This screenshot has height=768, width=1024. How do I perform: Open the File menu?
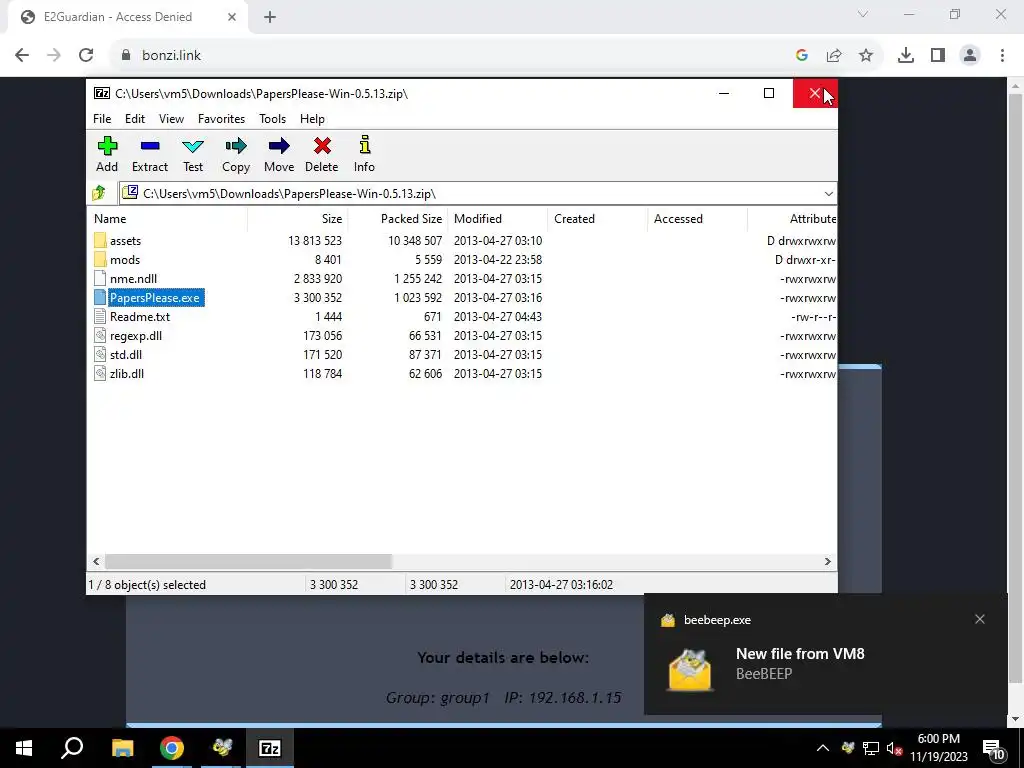(102, 119)
